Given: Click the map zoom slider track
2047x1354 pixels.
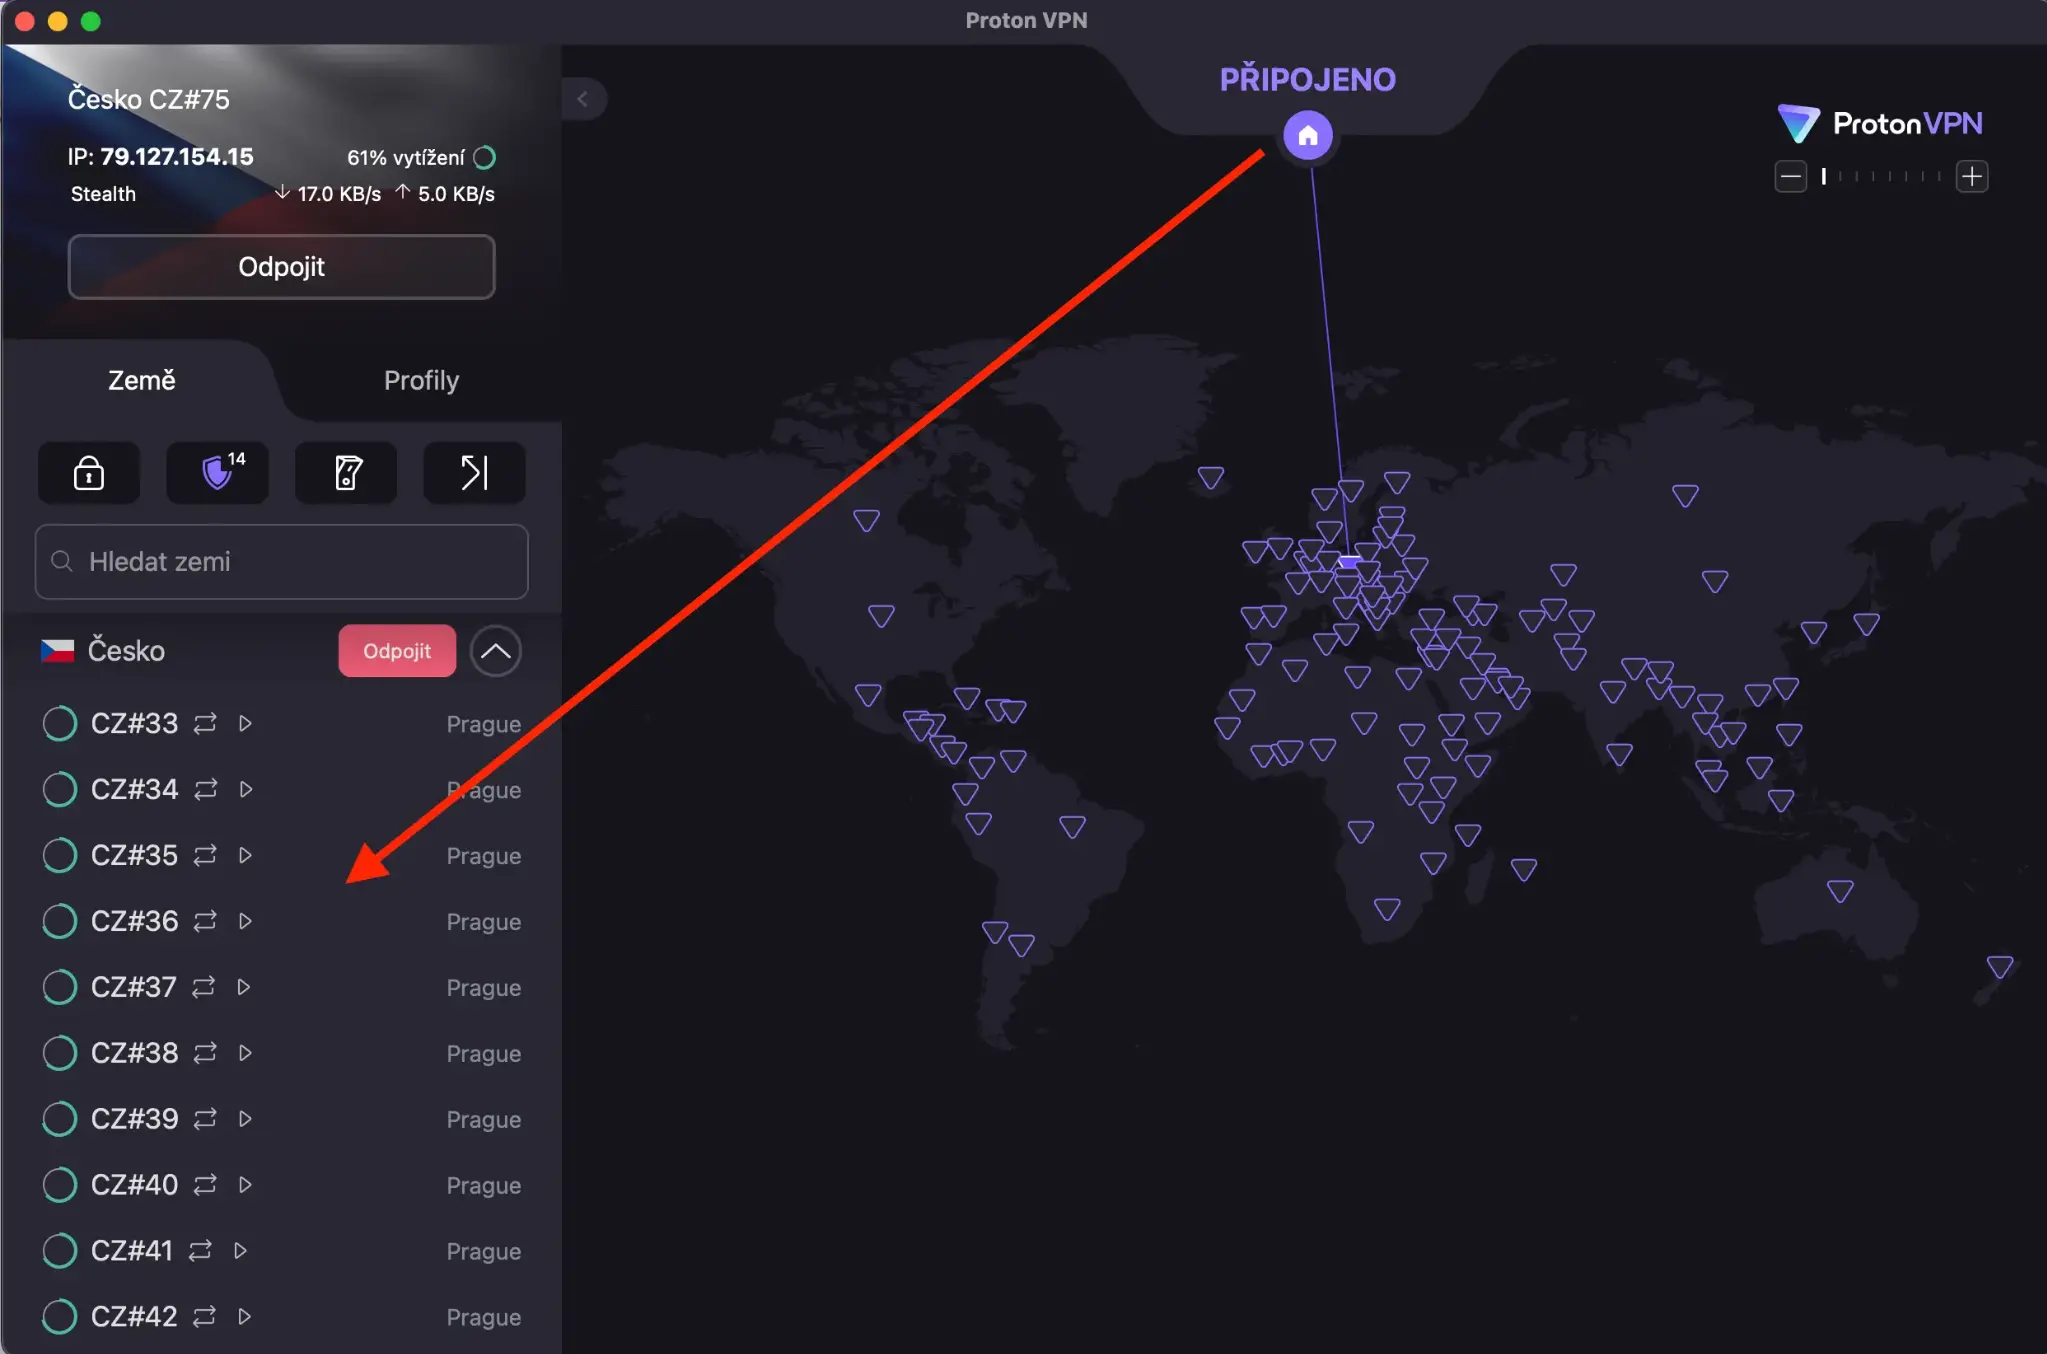Looking at the screenshot, I should 1881,177.
